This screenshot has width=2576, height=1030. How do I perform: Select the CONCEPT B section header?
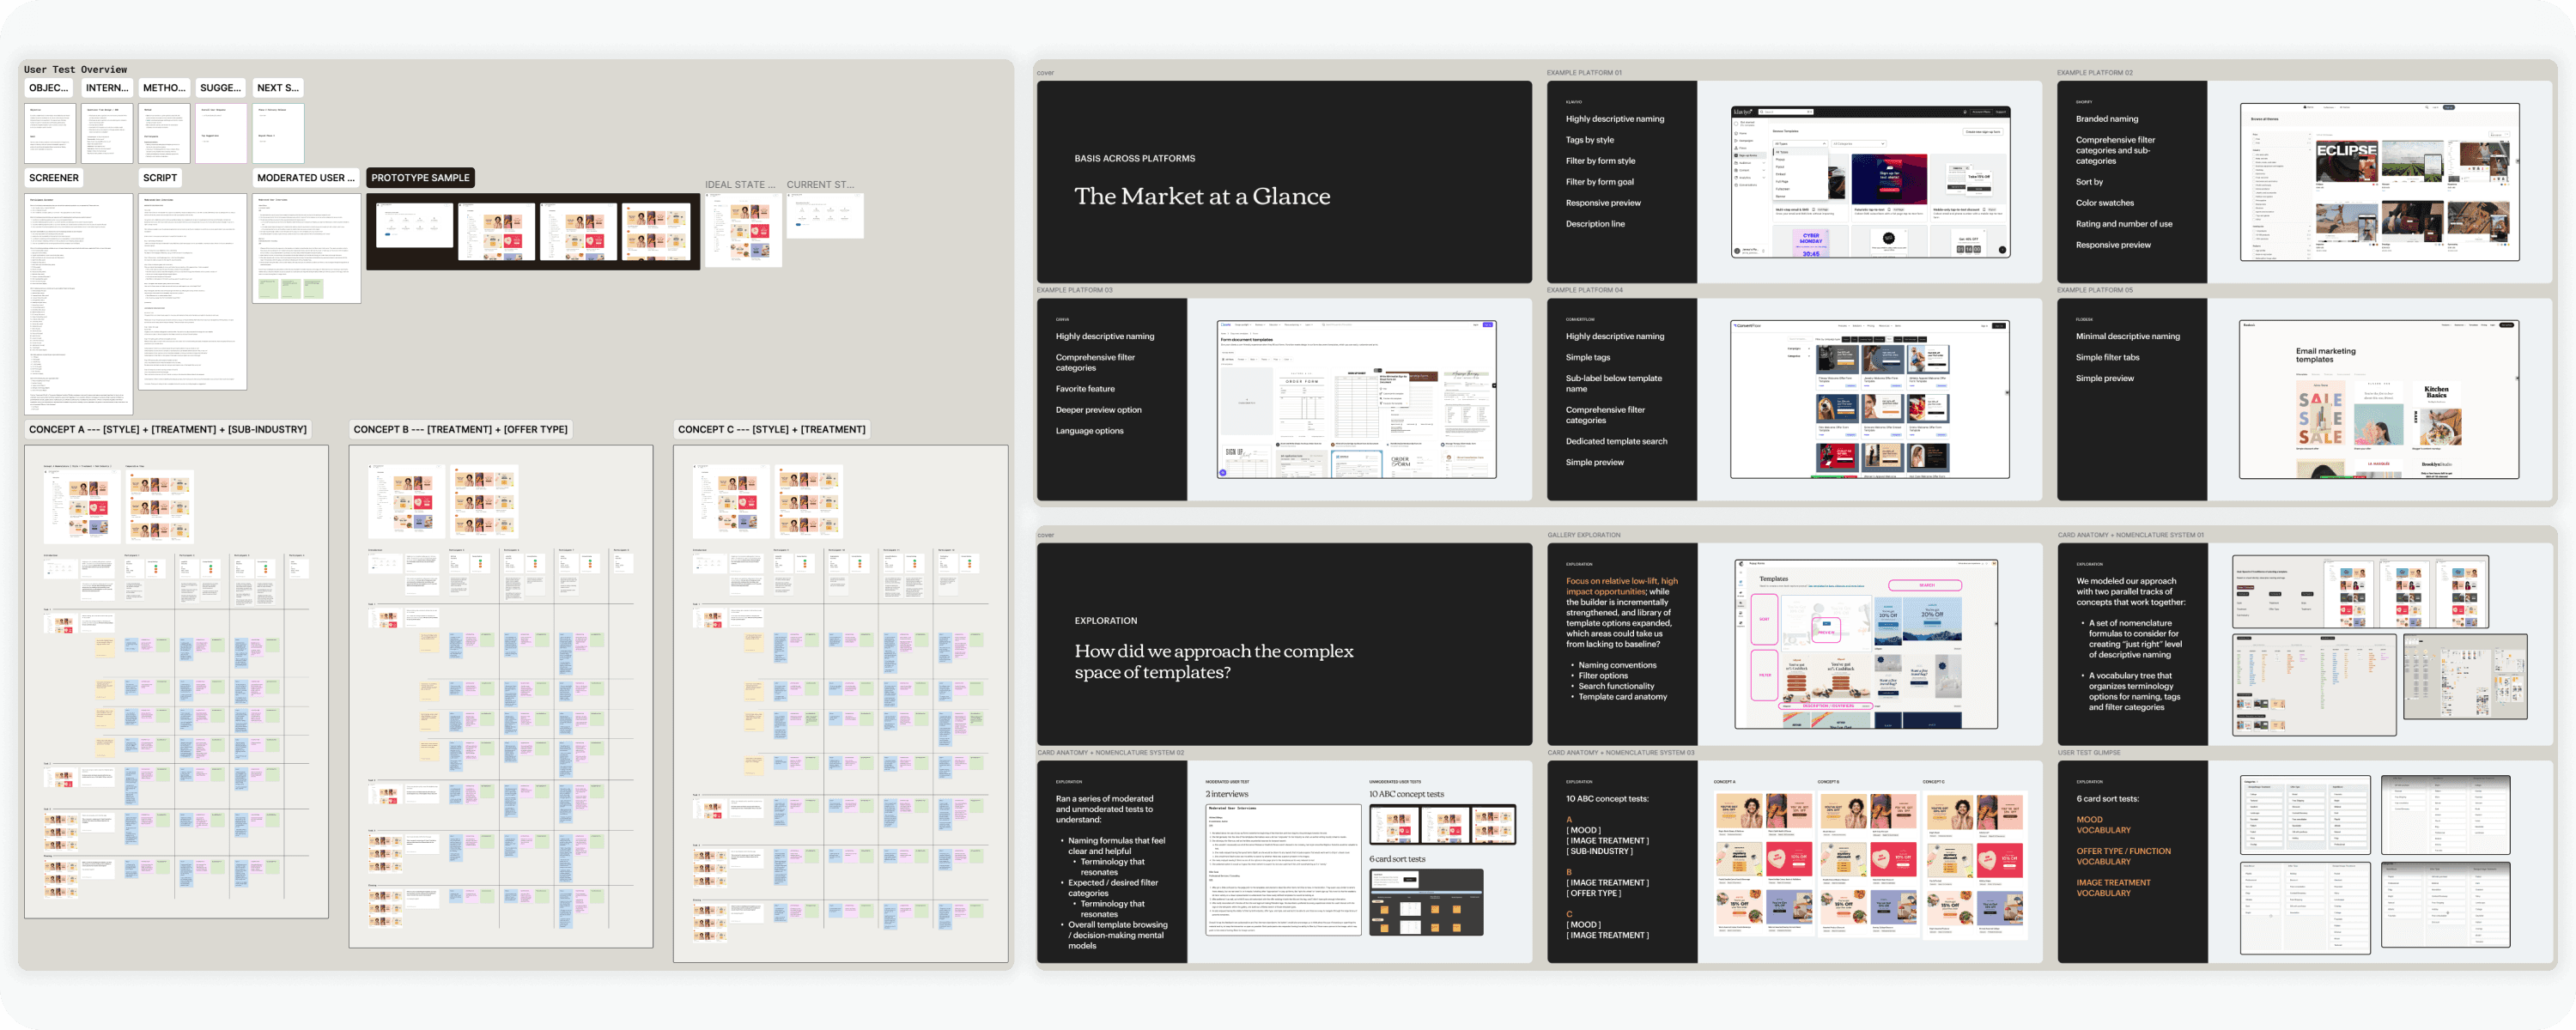460,430
